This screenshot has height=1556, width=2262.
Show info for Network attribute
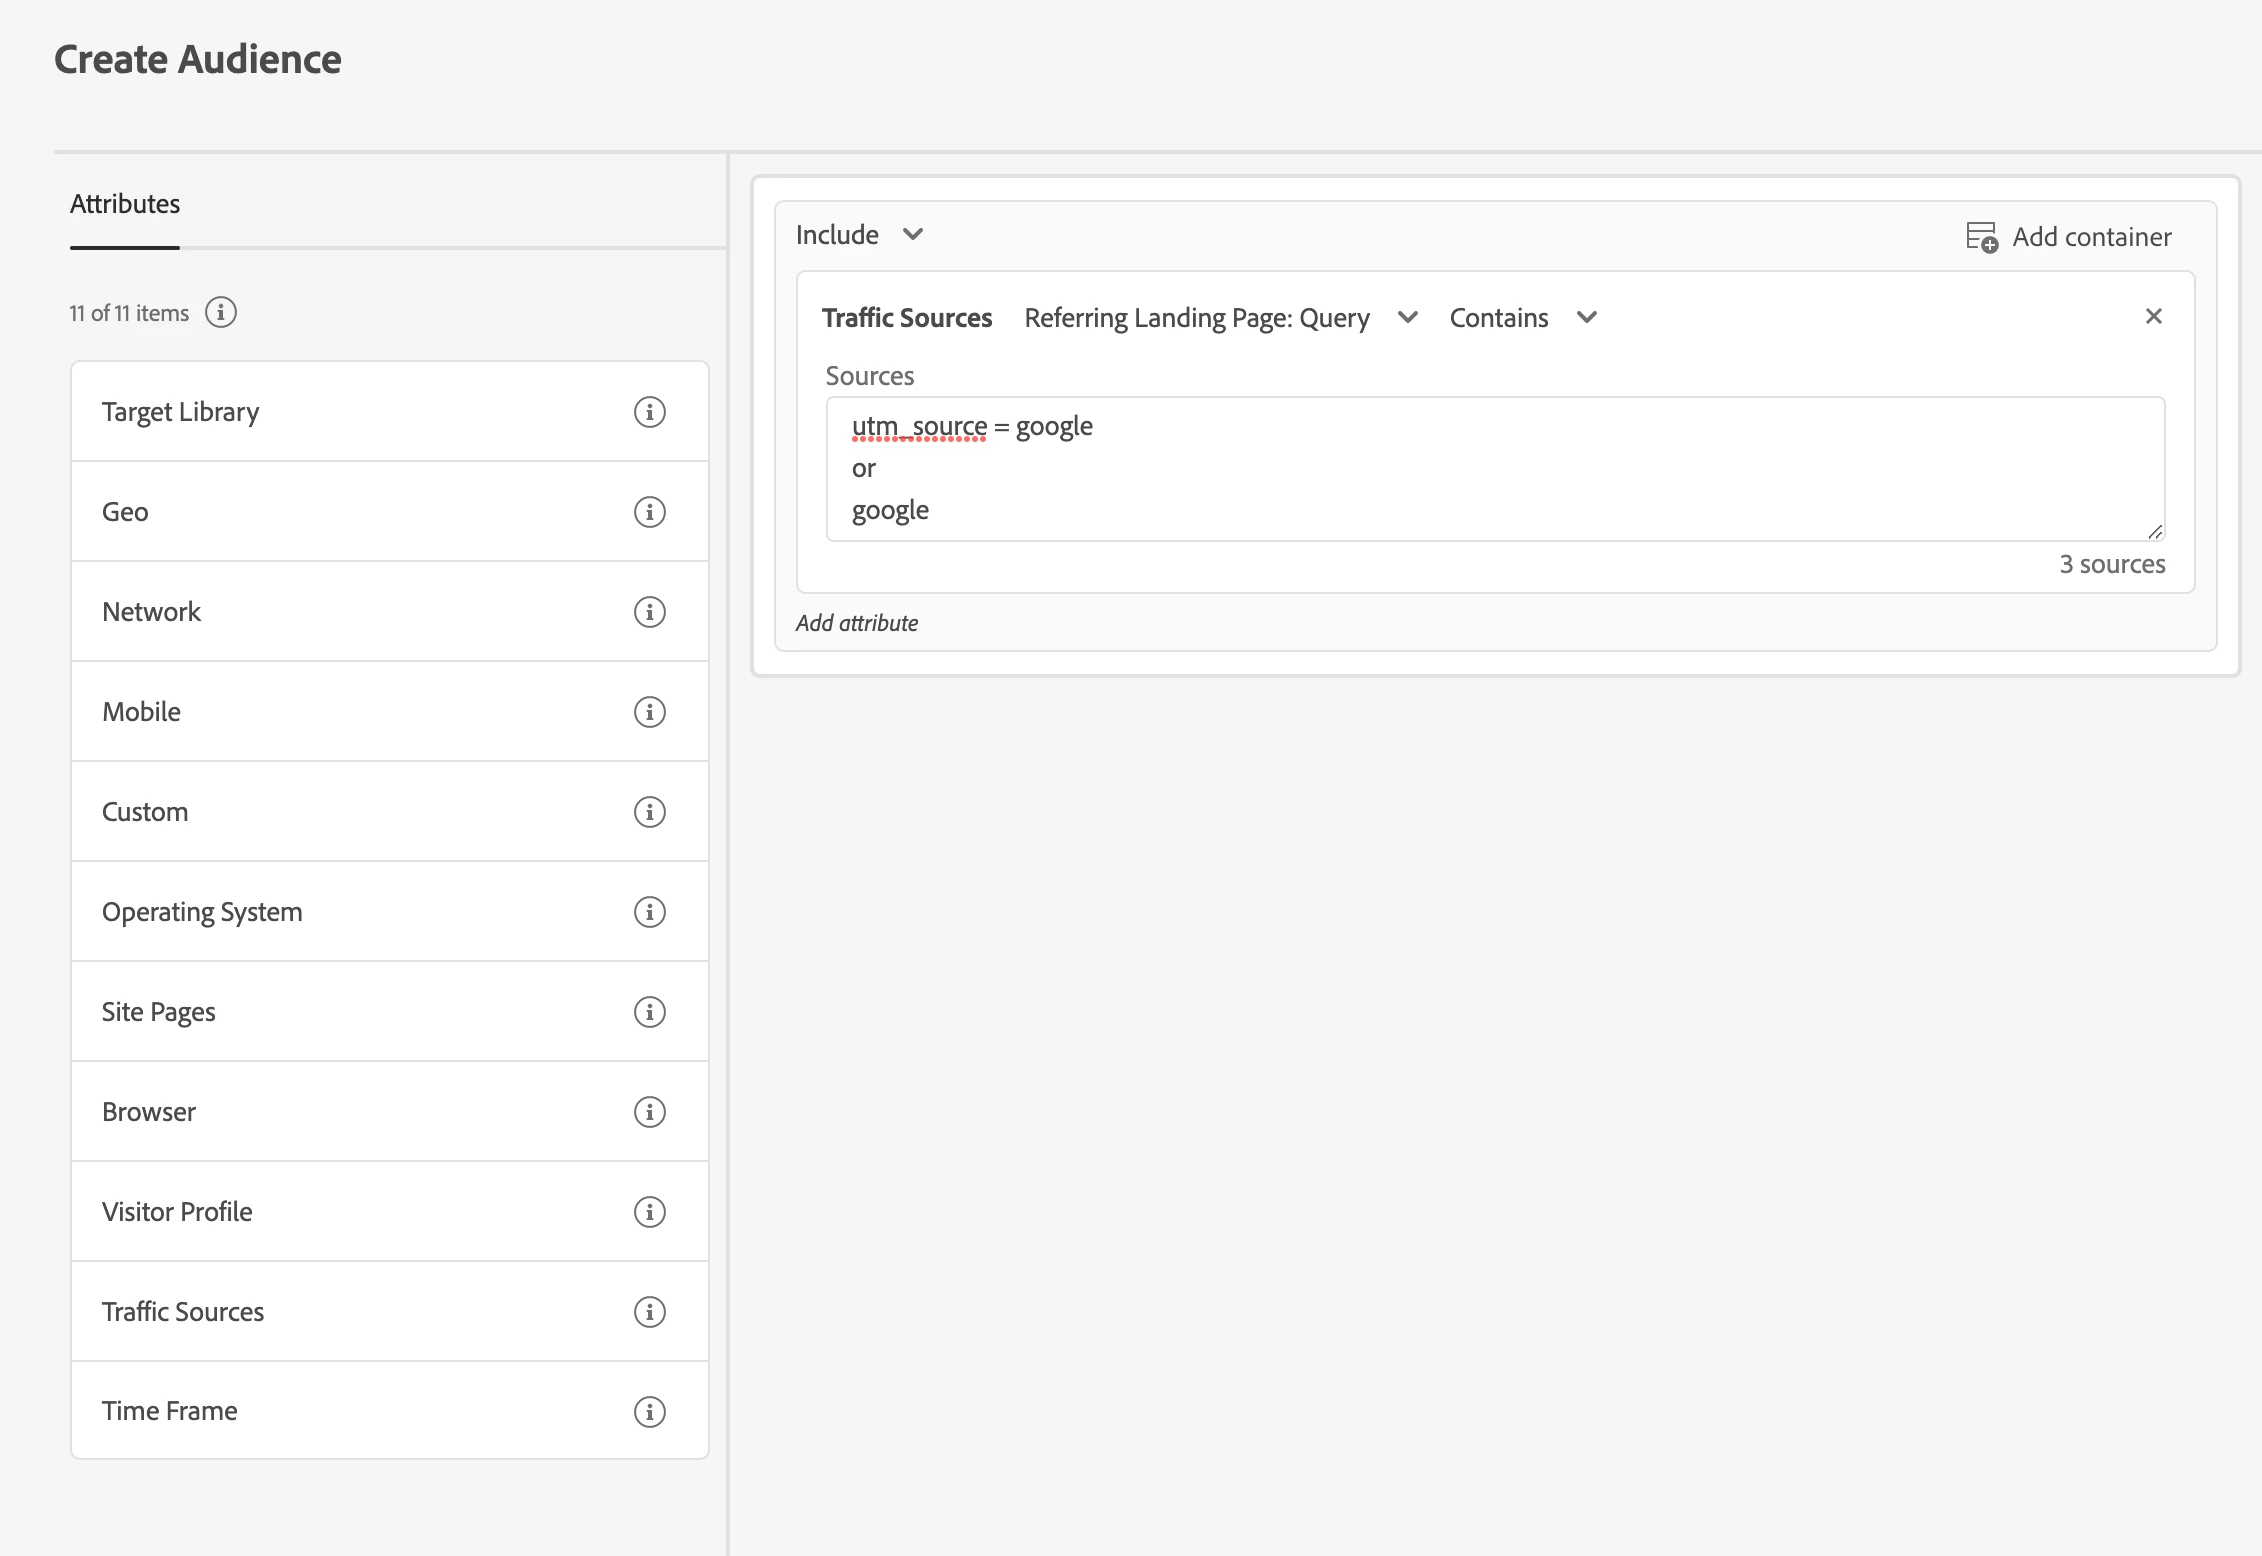(x=650, y=612)
